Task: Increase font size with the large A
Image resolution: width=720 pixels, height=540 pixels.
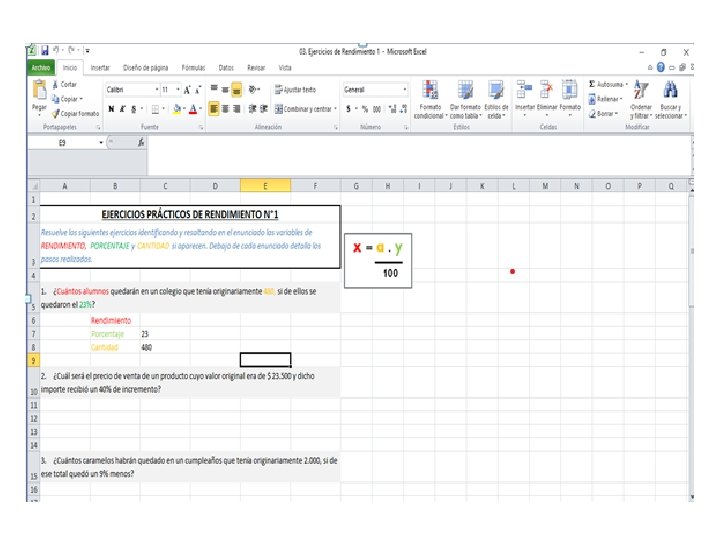Action: pyautogui.click(x=187, y=90)
